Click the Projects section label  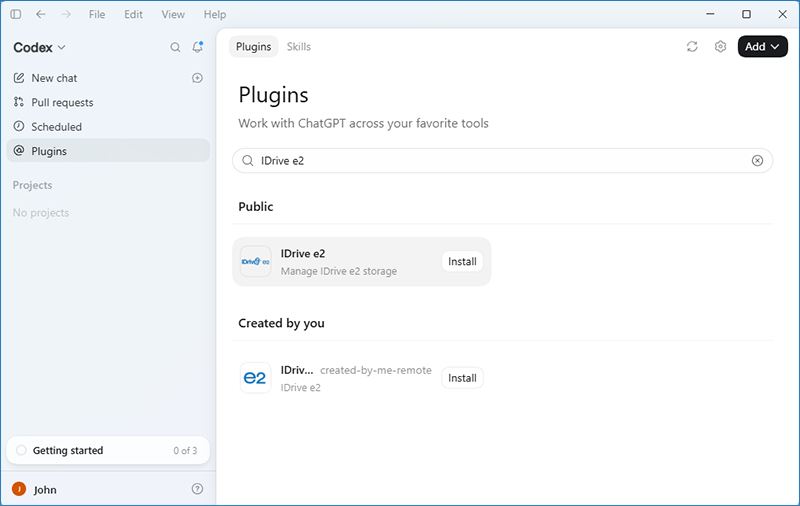tap(33, 185)
